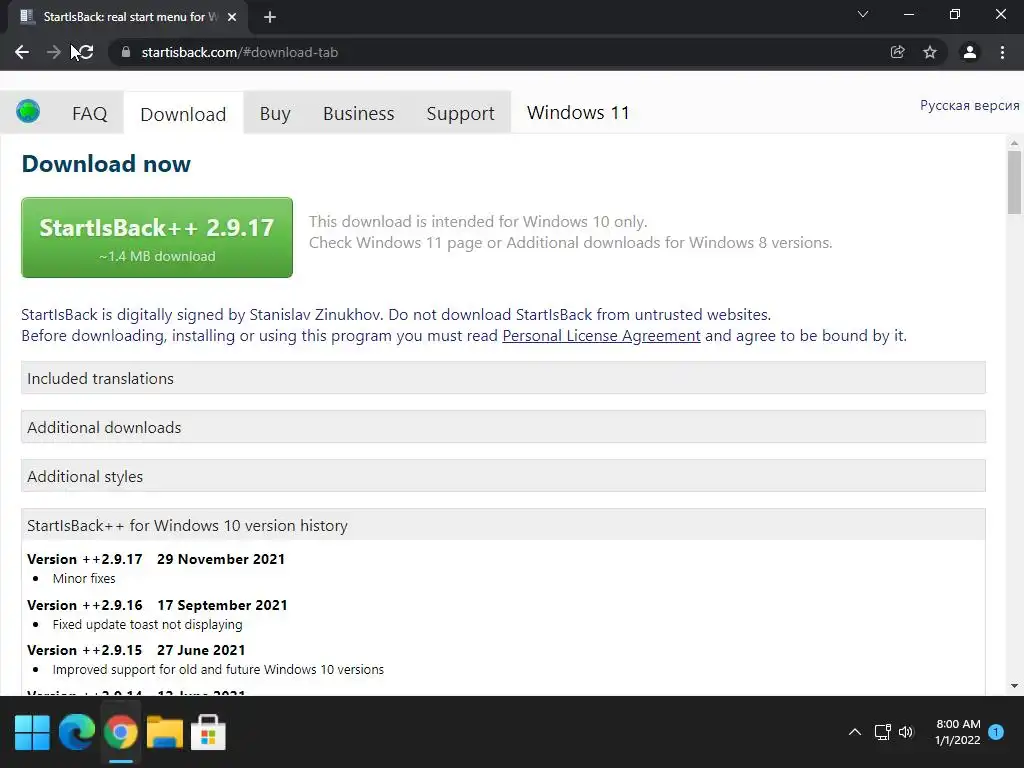The width and height of the screenshot is (1024, 768).
Task: Collapse the Windows 10 version history section
Action: 503,525
